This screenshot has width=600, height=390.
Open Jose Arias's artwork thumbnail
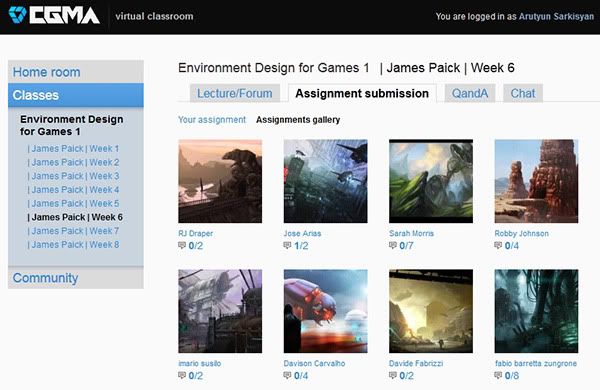click(x=325, y=181)
